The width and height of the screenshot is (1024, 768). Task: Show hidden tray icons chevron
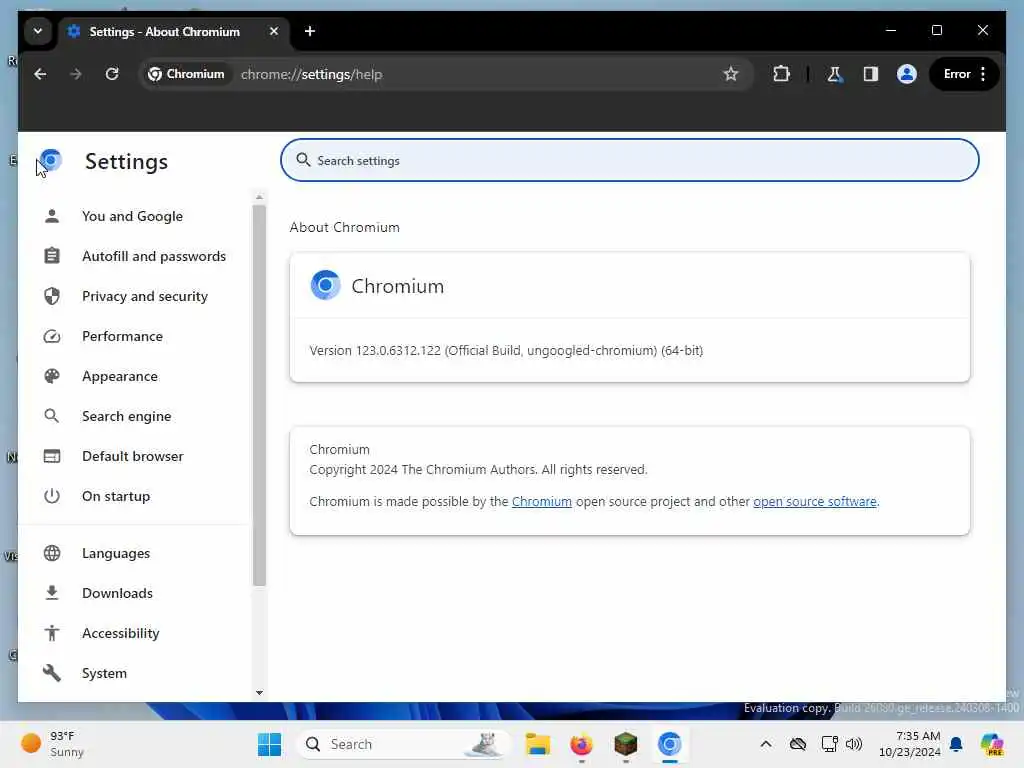[766, 744]
